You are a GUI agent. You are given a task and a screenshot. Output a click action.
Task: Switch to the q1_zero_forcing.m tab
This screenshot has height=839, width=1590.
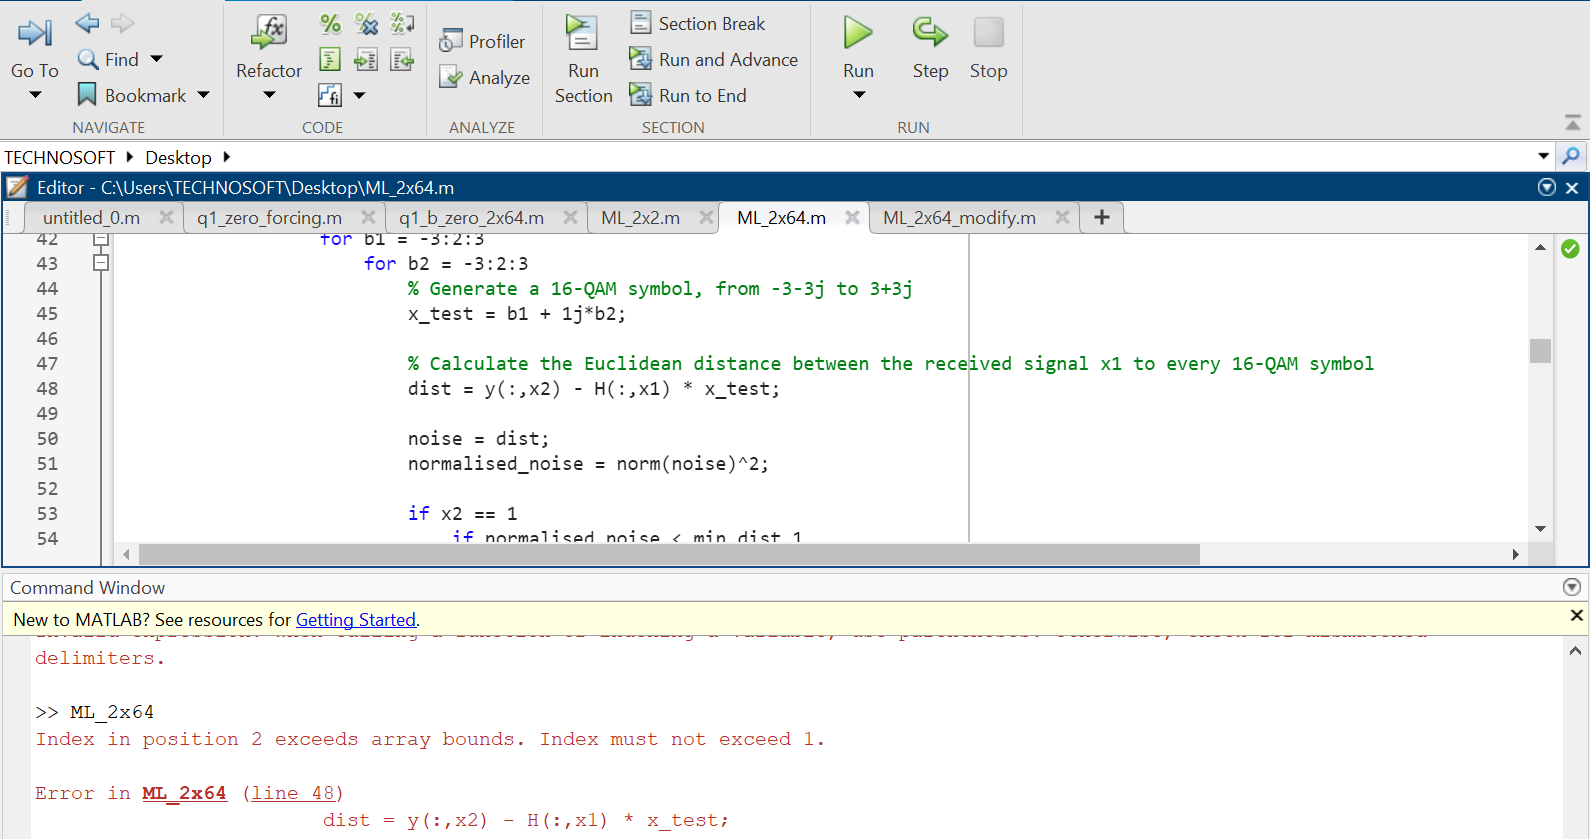269,218
